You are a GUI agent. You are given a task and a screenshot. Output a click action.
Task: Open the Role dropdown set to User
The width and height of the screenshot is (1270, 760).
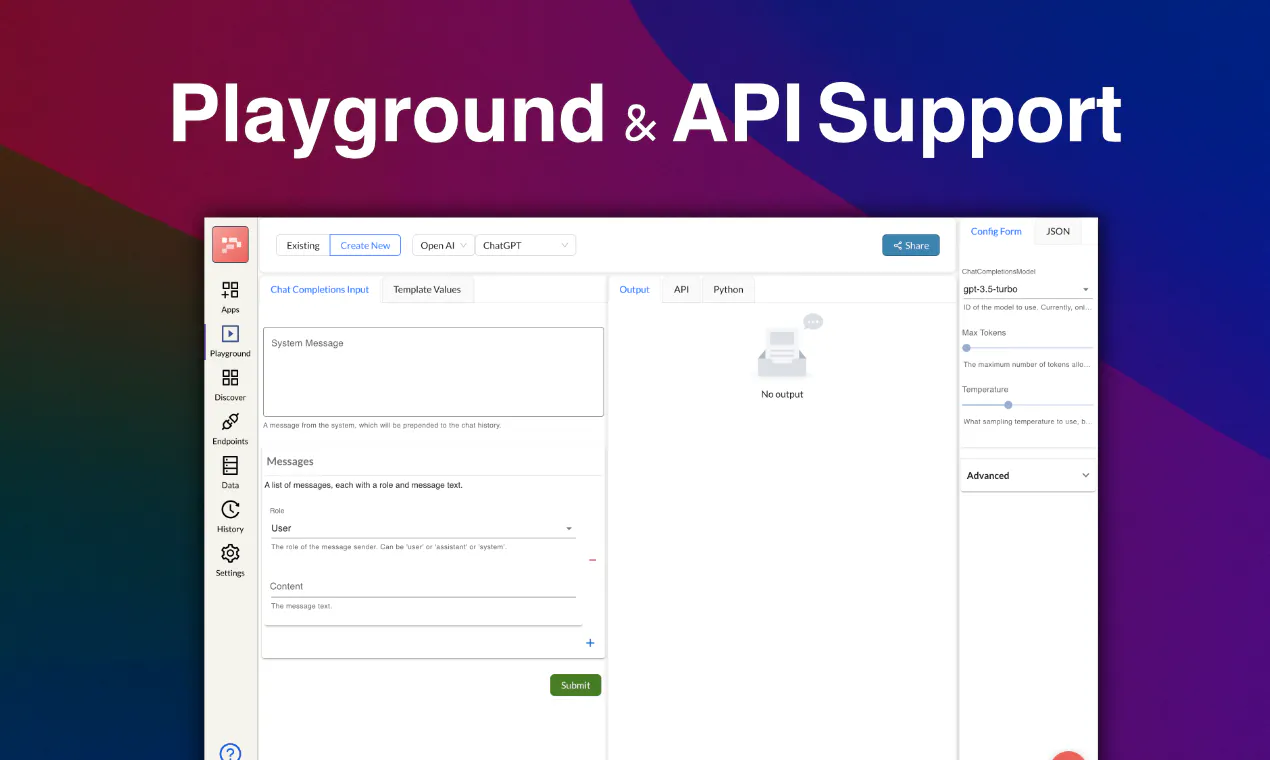(422, 528)
